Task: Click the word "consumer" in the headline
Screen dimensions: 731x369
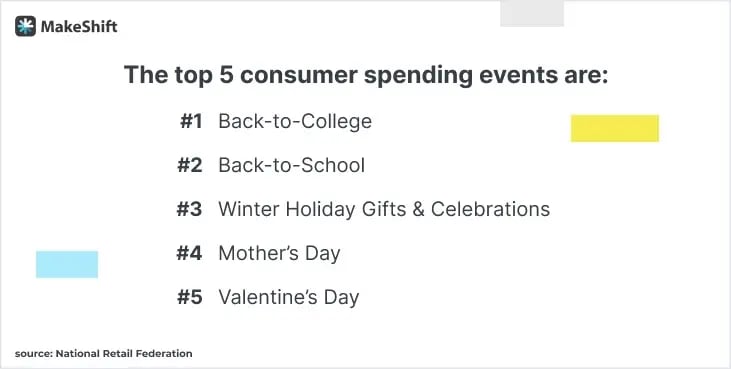Action: point(299,75)
